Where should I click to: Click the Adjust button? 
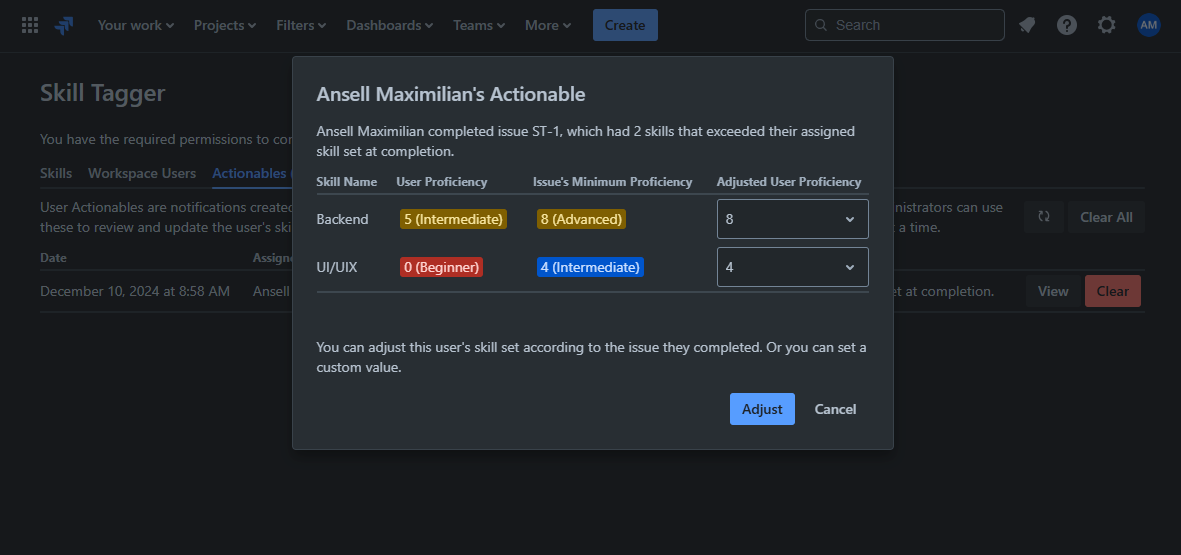click(x=762, y=409)
